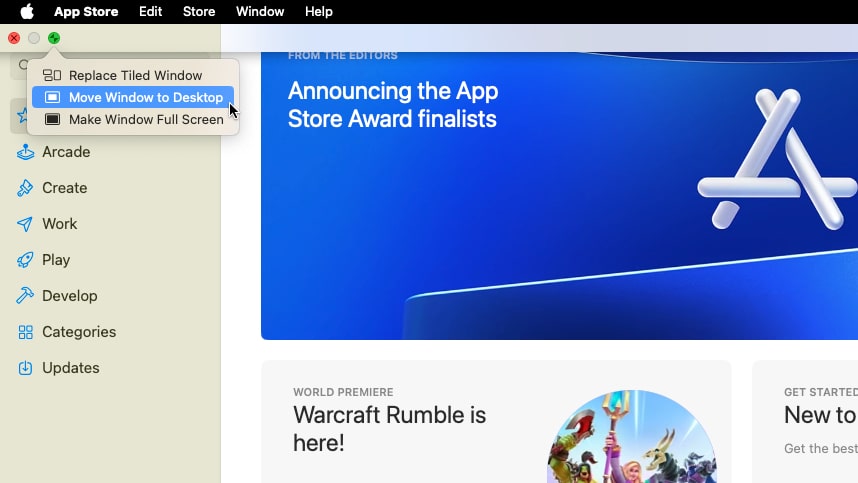Open the Help menu

[x=319, y=11]
